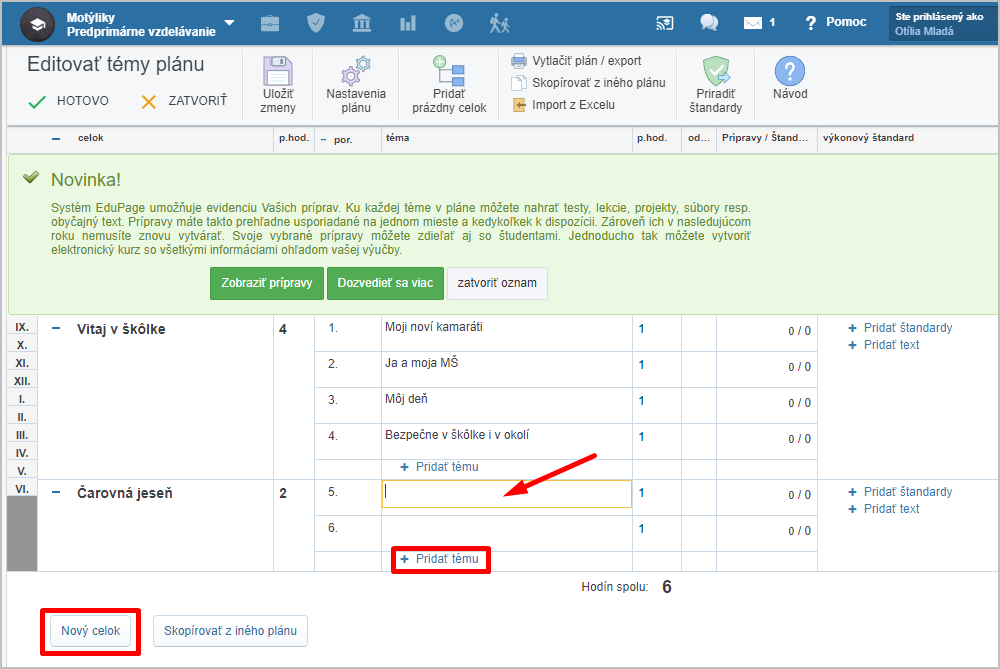The width and height of the screenshot is (1000, 669).
Task: Open the bank building icon in top bar
Action: (x=362, y=24)
